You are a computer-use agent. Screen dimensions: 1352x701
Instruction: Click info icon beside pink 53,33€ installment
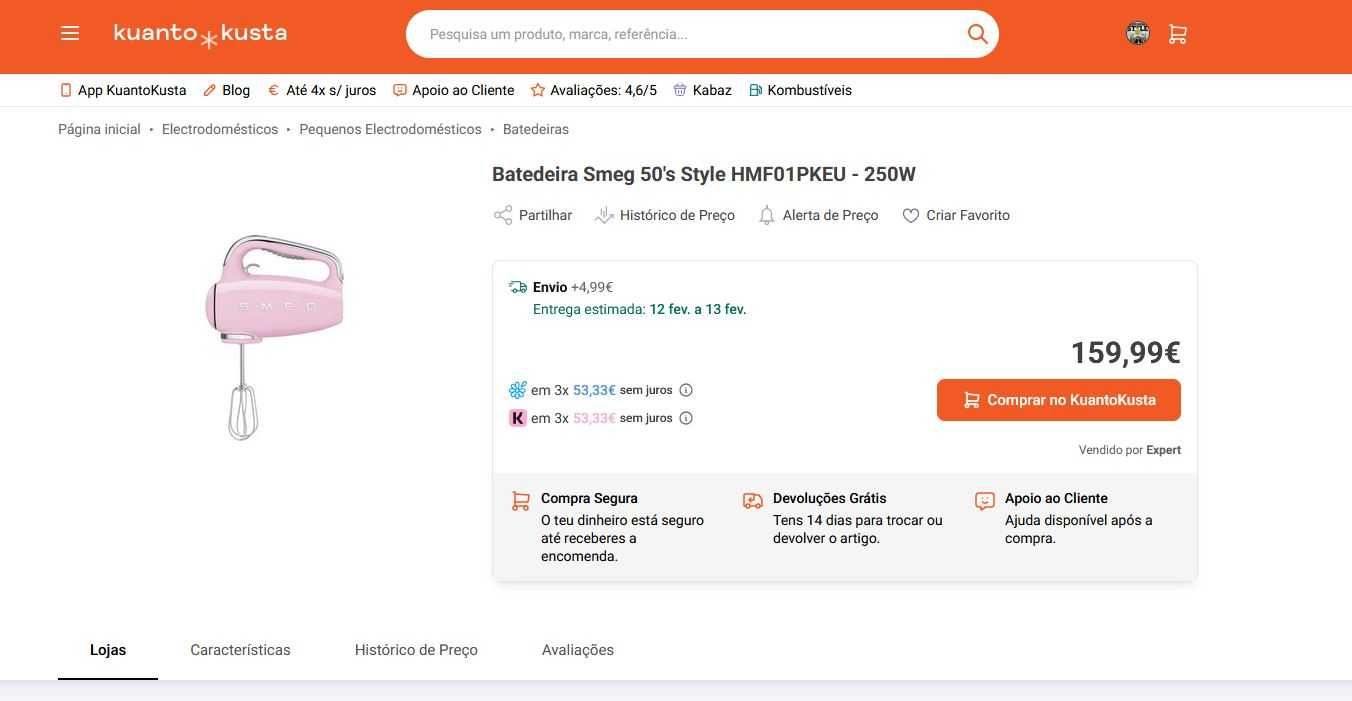[686, 418]
